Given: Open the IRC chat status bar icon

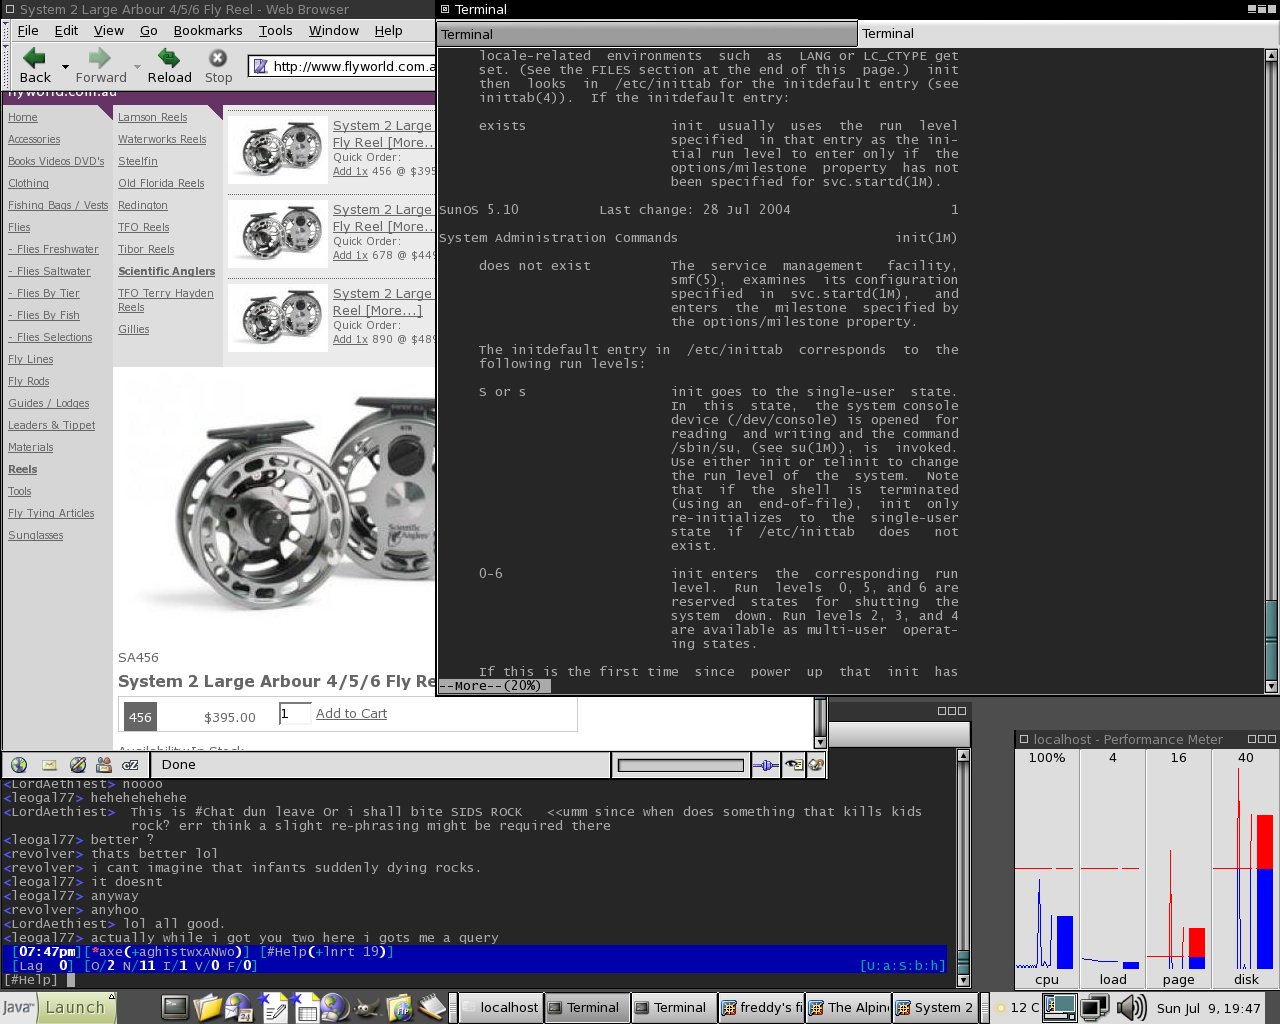Looking at the screenshot, I should [x=130, y=765].
